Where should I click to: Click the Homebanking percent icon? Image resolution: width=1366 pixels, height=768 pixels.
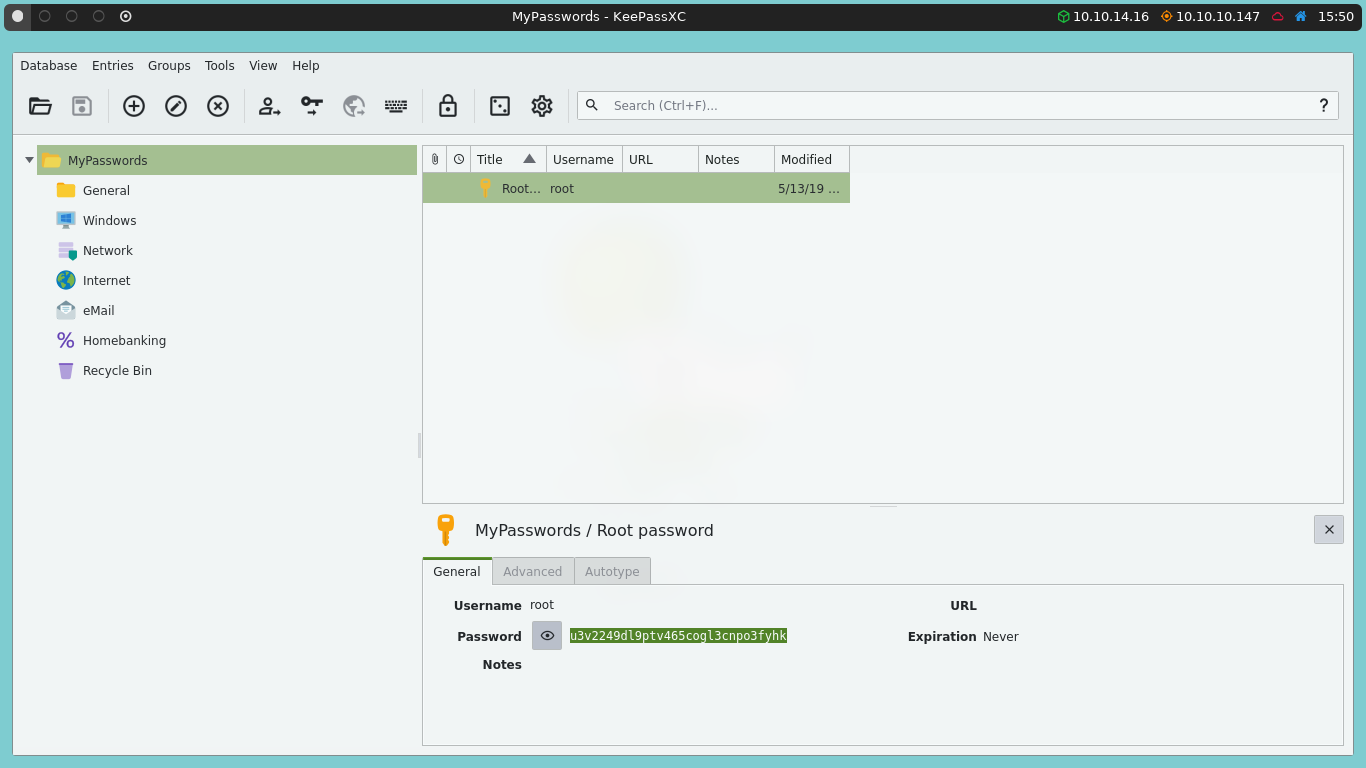66,340
